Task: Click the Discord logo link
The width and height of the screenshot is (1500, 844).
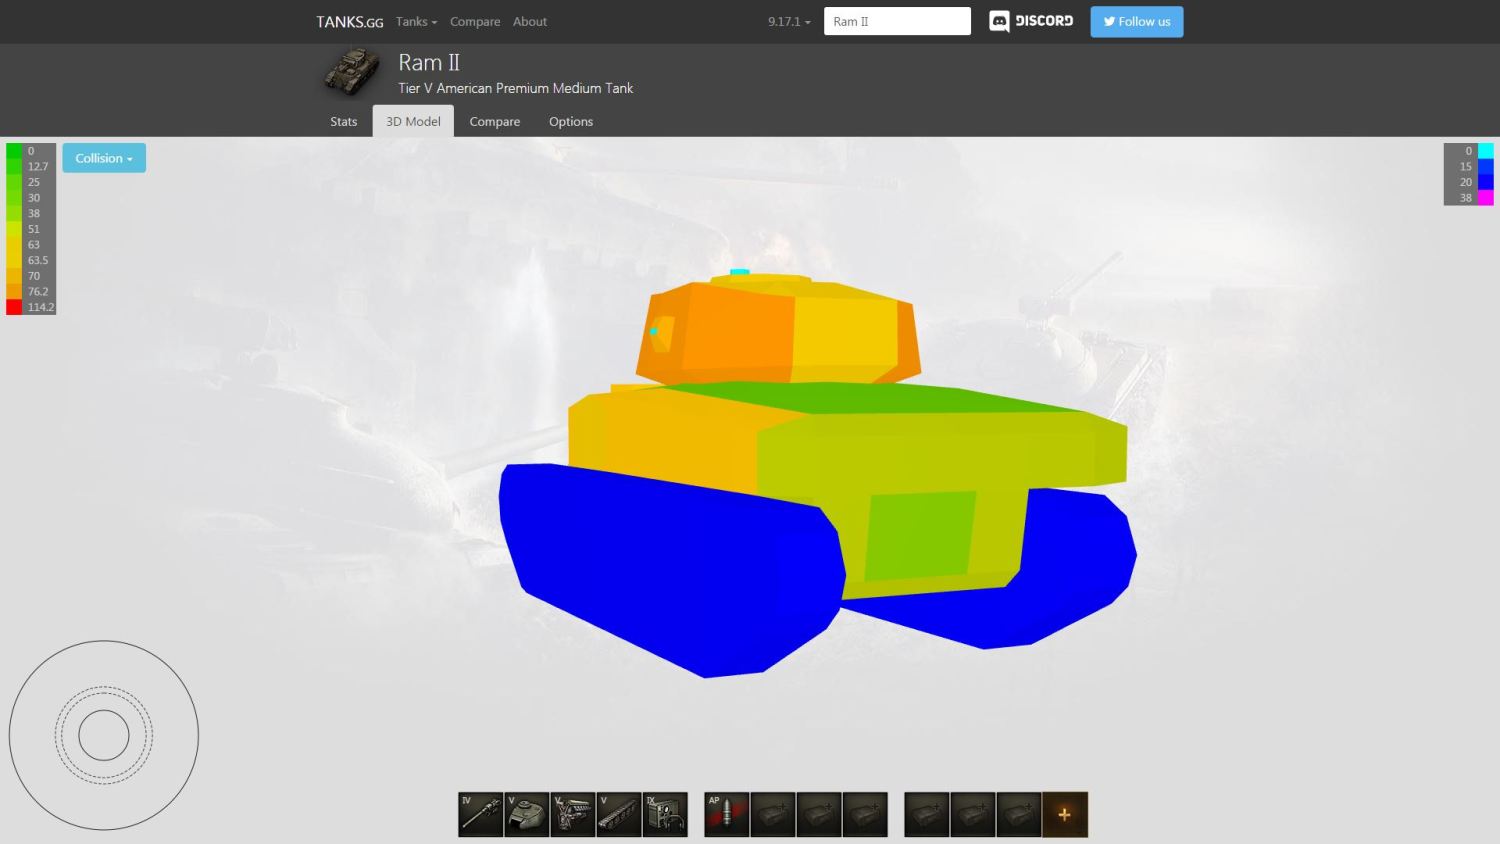Action: tap(1031, 21)
